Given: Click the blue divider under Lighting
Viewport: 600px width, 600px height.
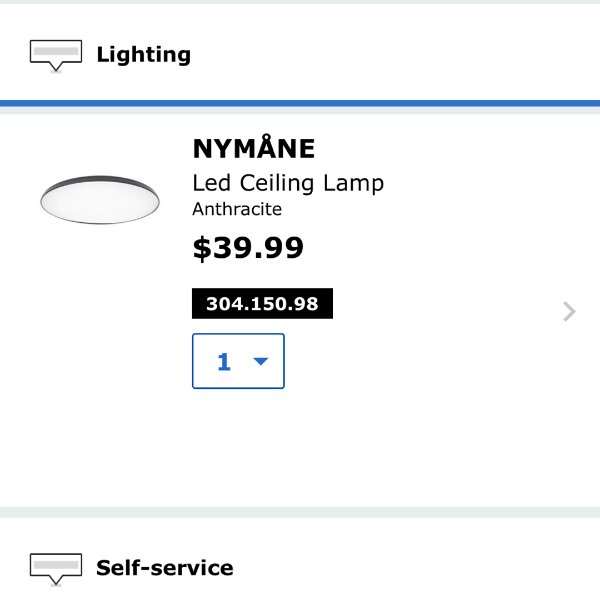Looking at the screenshot, I should pos(300,103).
